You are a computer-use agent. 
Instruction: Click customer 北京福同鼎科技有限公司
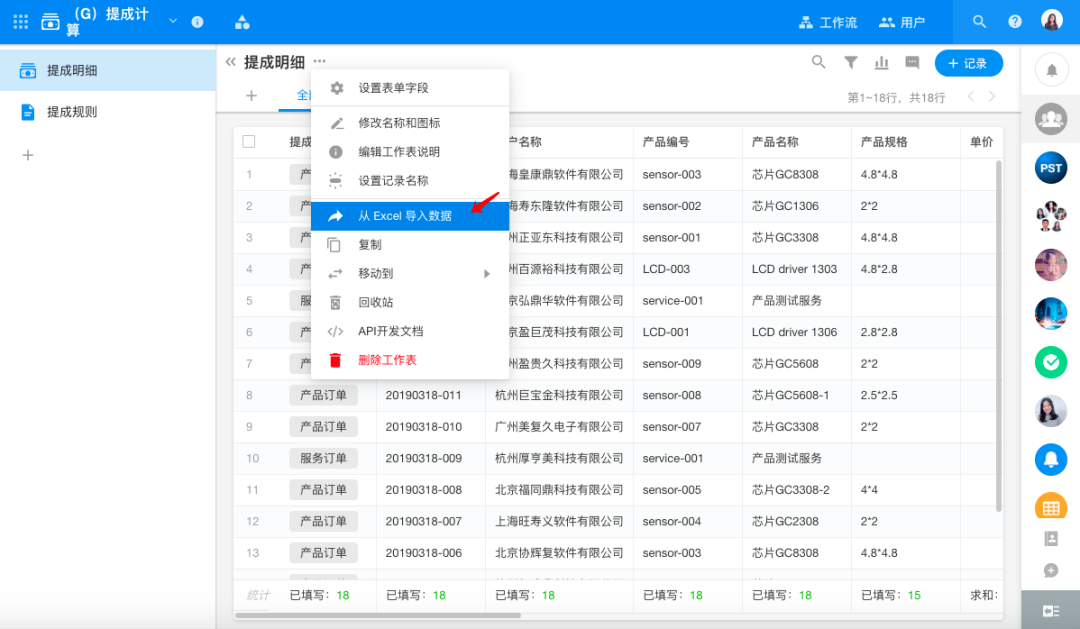pos(559,490)
